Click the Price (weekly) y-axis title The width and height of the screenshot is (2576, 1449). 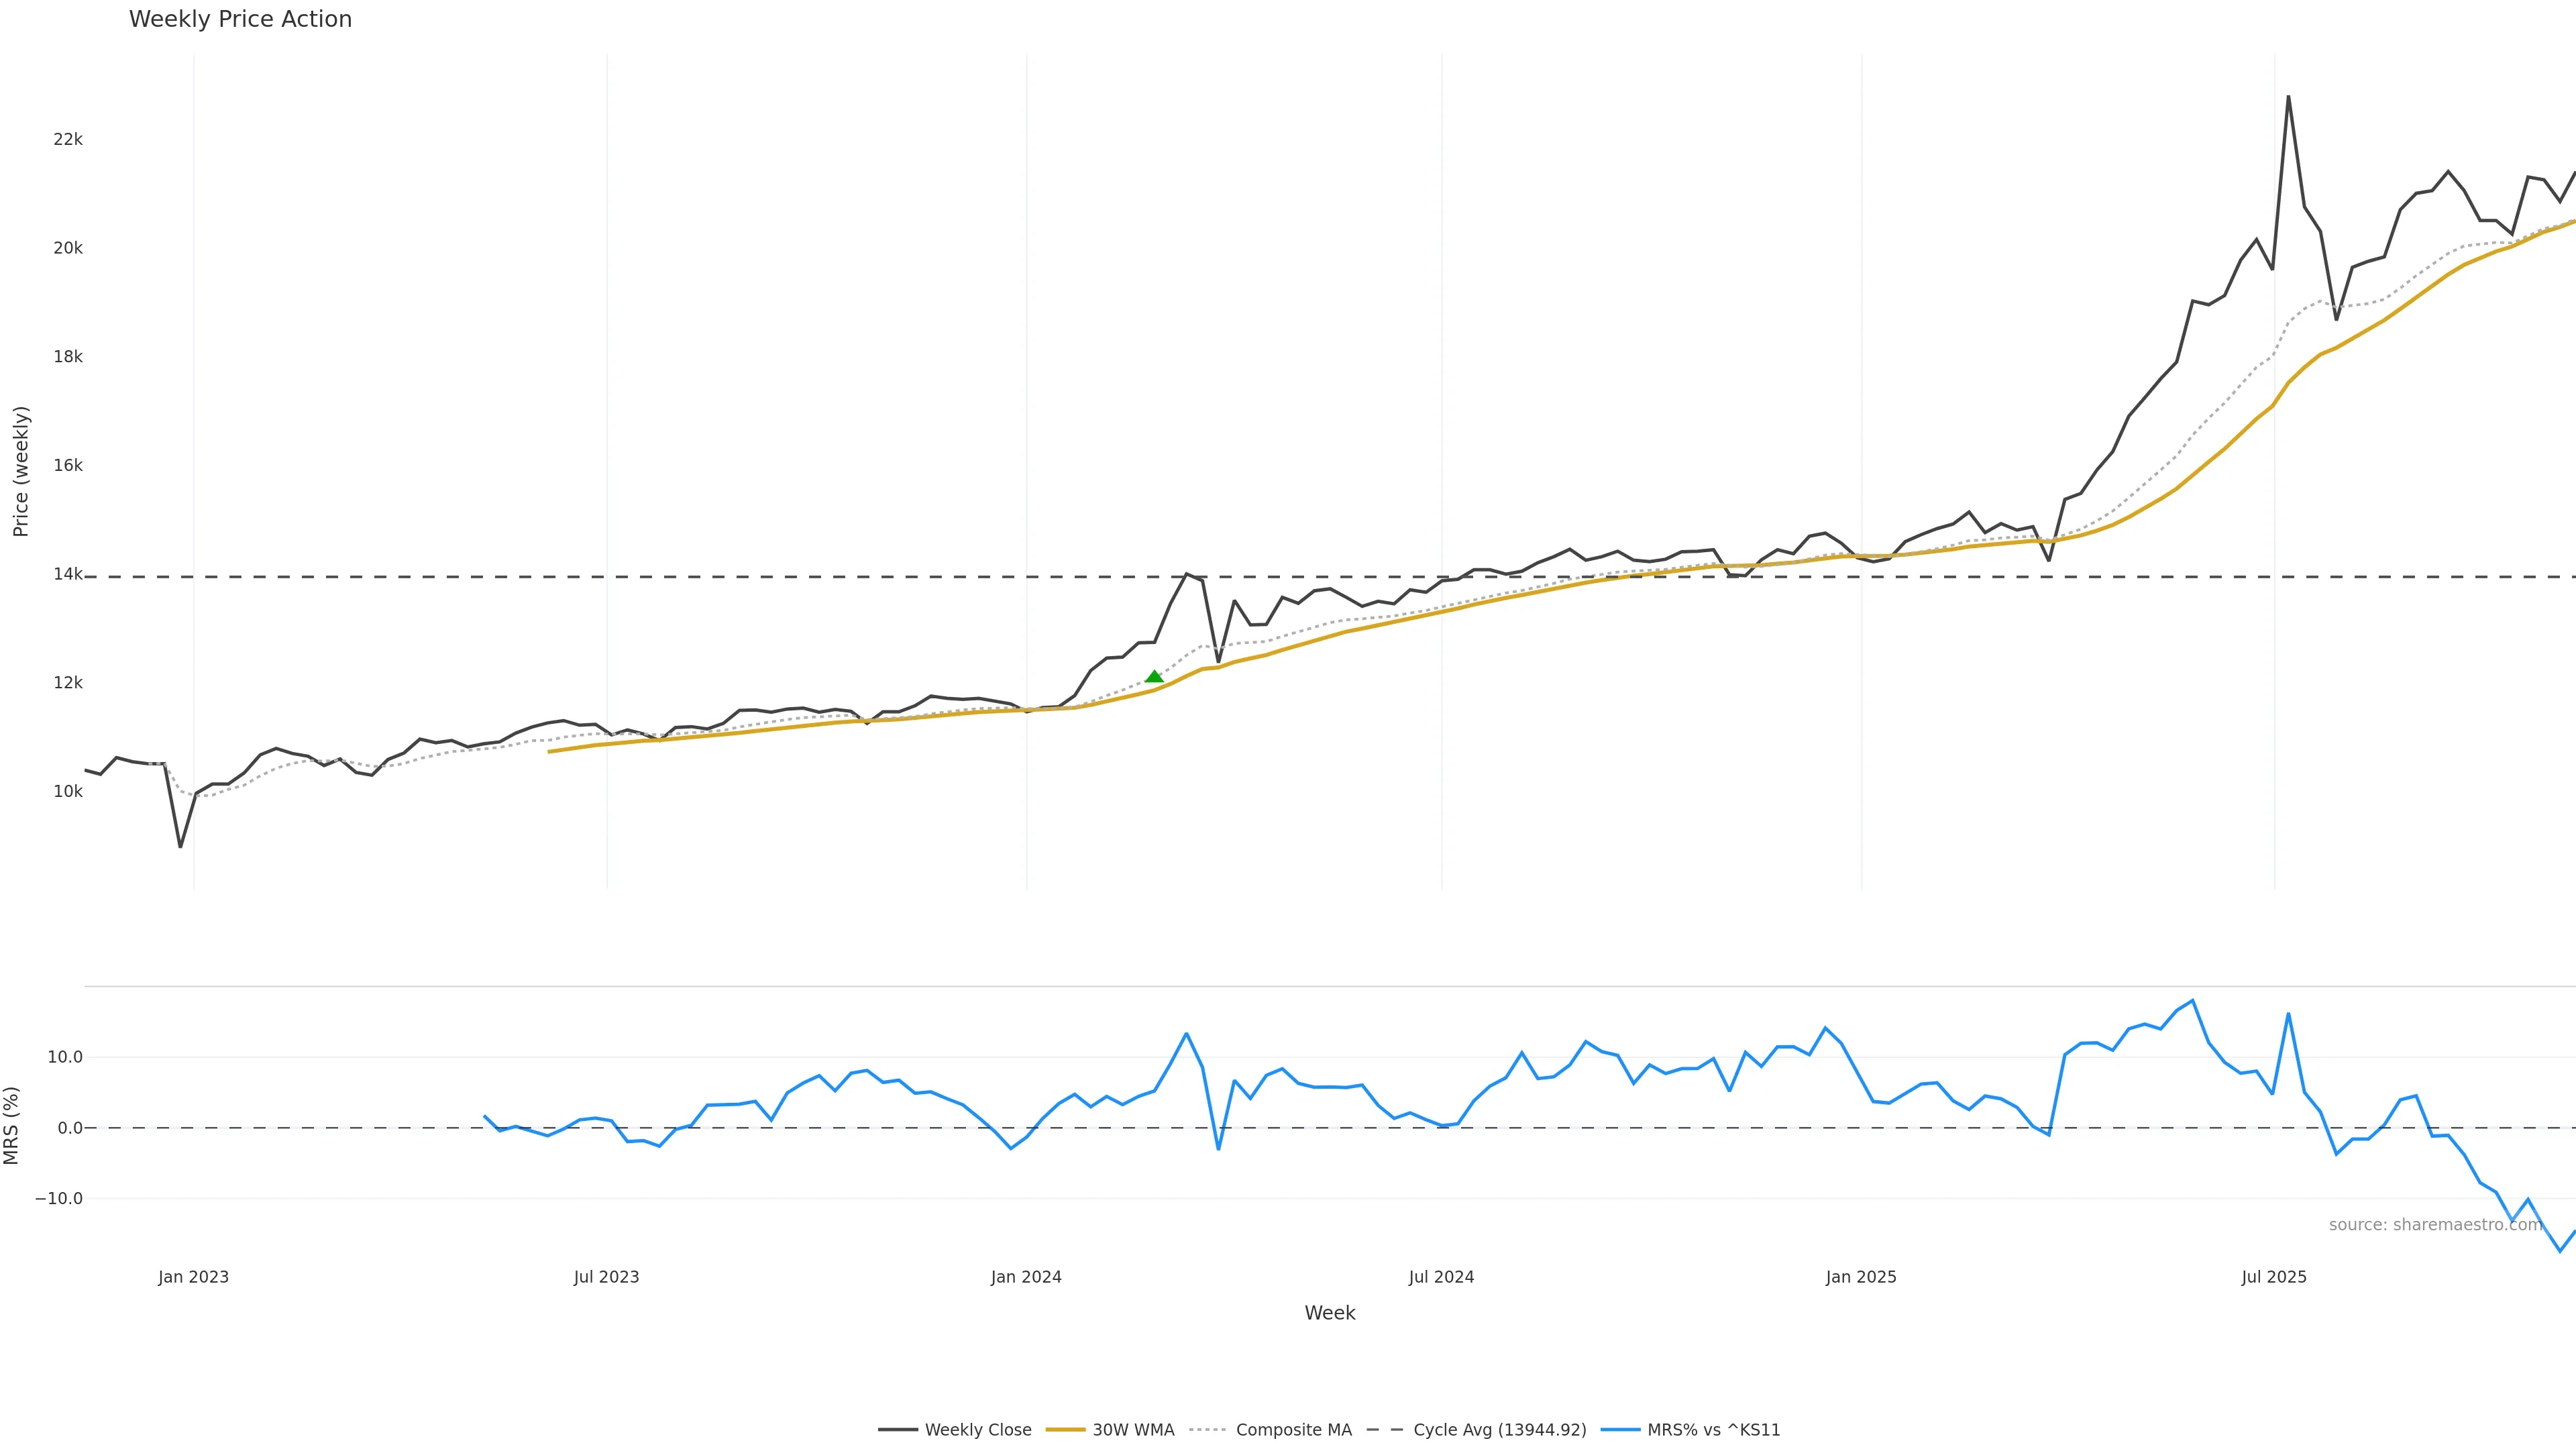pos(21,471)
